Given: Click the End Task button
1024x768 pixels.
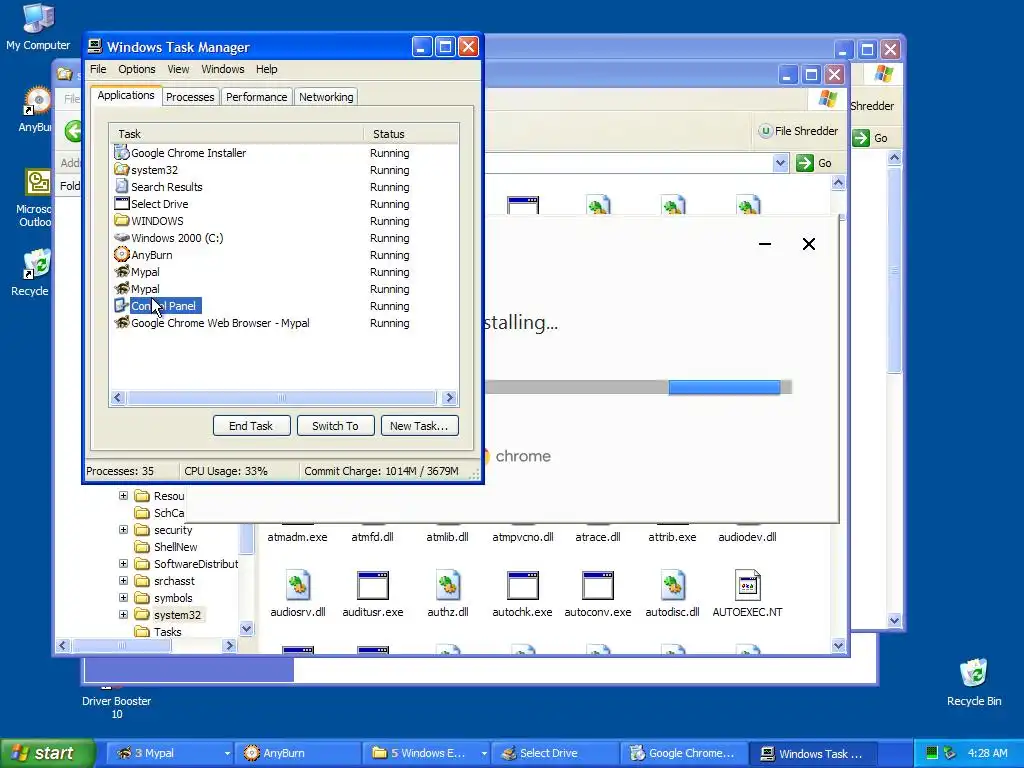Looking at the screenshot, I should (x=251, y=426).
